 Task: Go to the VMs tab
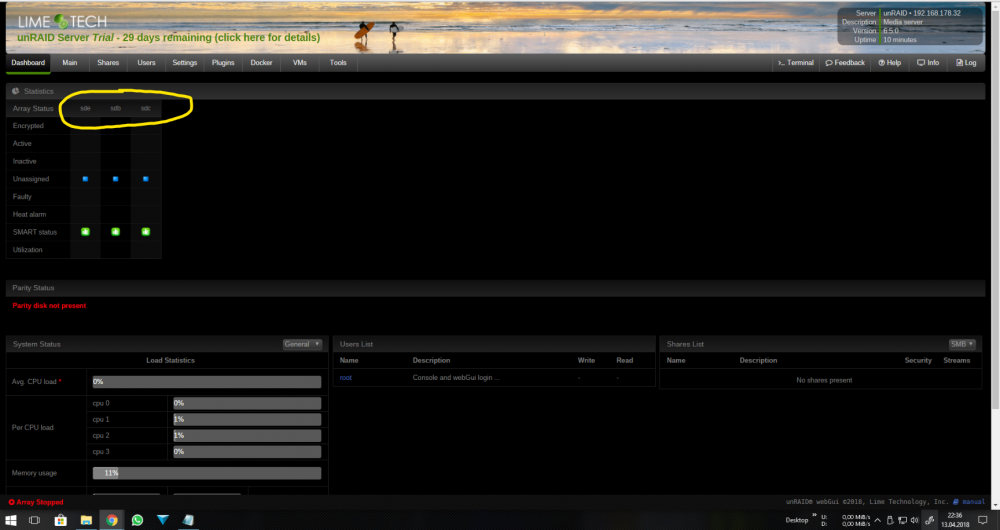[x=299, y=63]
